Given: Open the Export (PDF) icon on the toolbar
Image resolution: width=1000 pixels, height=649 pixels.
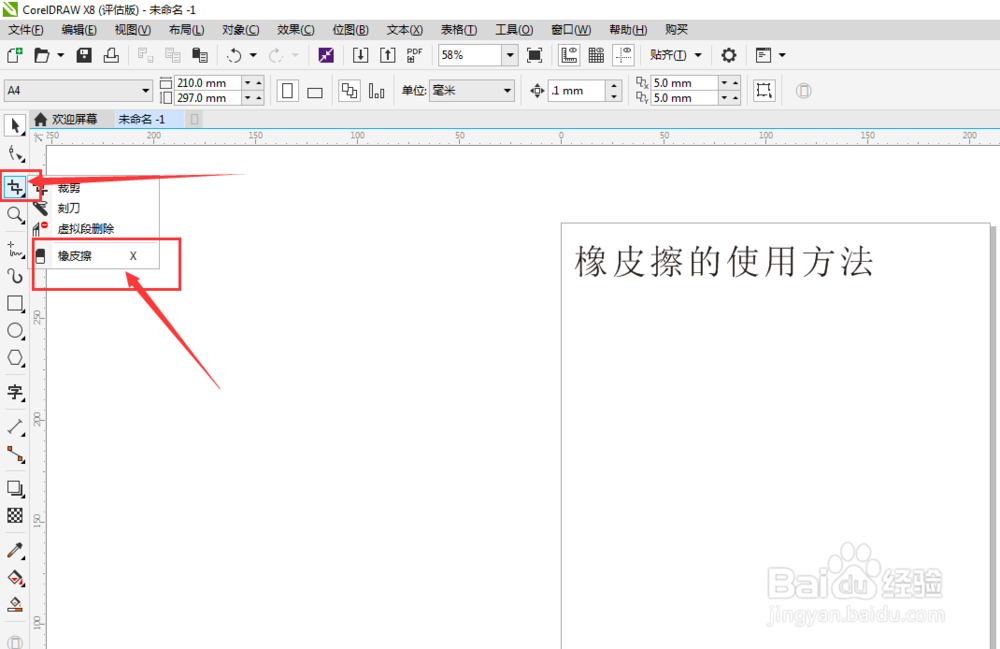Looking at the screenshot, I should (413, 55).
